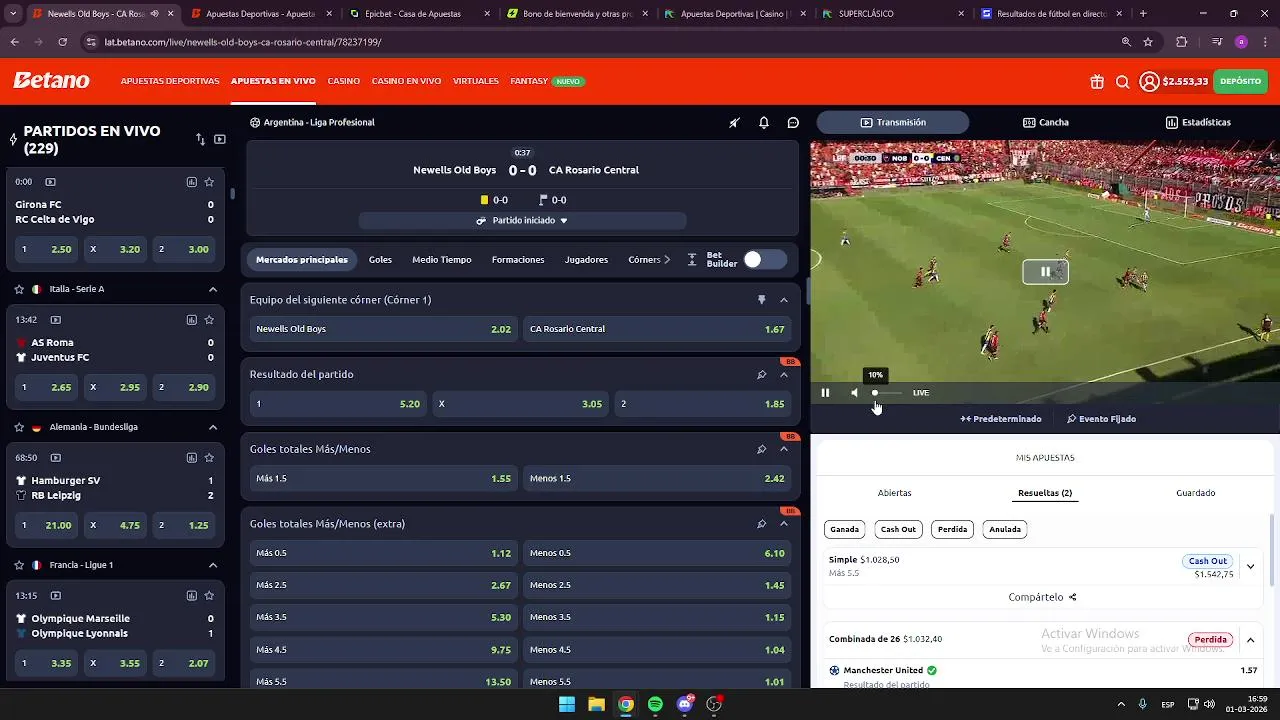
Task: Collapse Goles totales Más/Menos (extra) market
Action: (x=784, y=524)
